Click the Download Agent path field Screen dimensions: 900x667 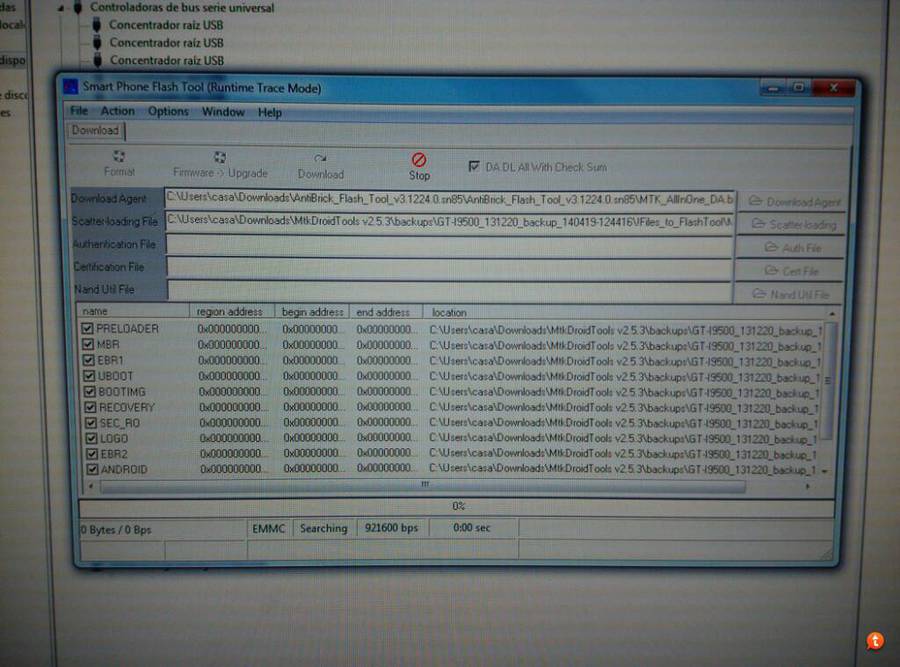[449, 199]
